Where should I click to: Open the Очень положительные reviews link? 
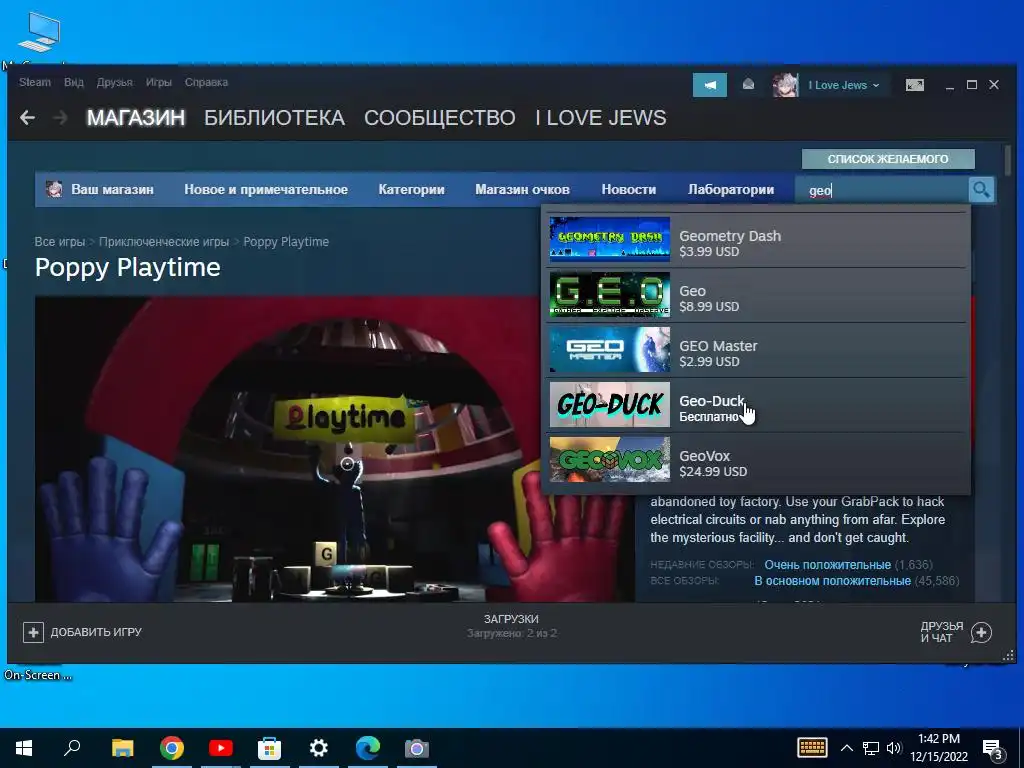(827, 564)
